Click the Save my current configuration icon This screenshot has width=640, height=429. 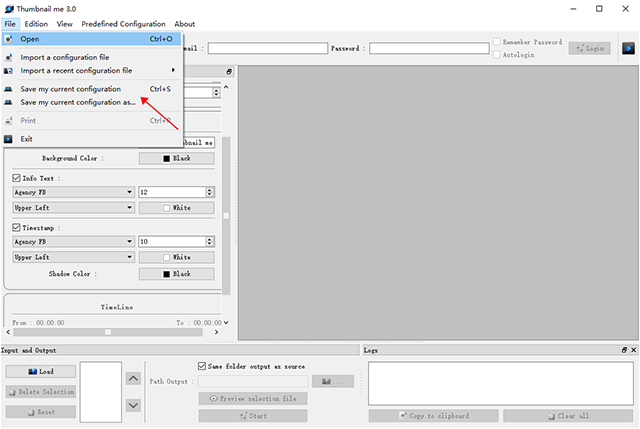(x=9, y=89)
